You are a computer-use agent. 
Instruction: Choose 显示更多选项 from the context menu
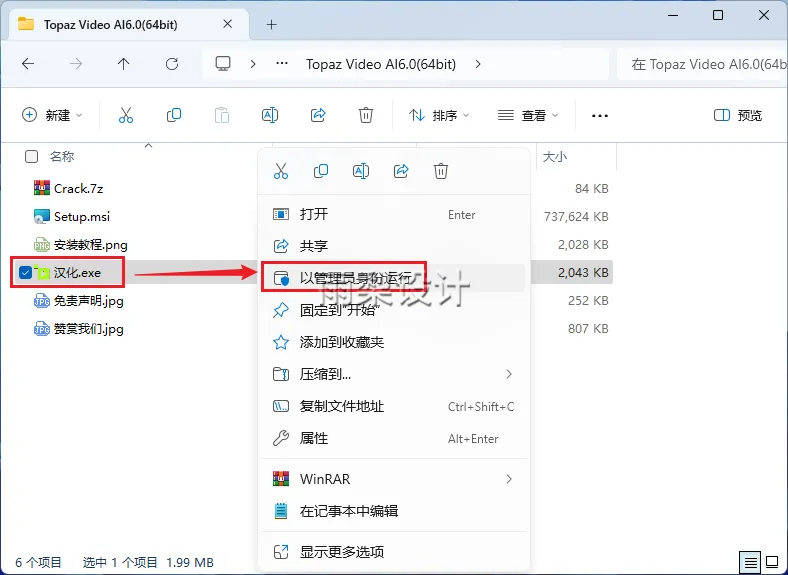(393, 552)
